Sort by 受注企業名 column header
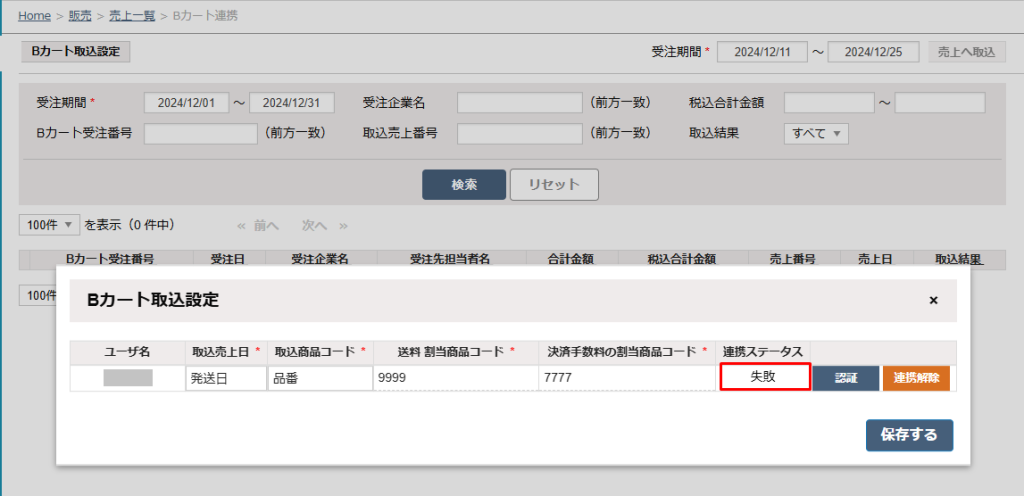 320,258
